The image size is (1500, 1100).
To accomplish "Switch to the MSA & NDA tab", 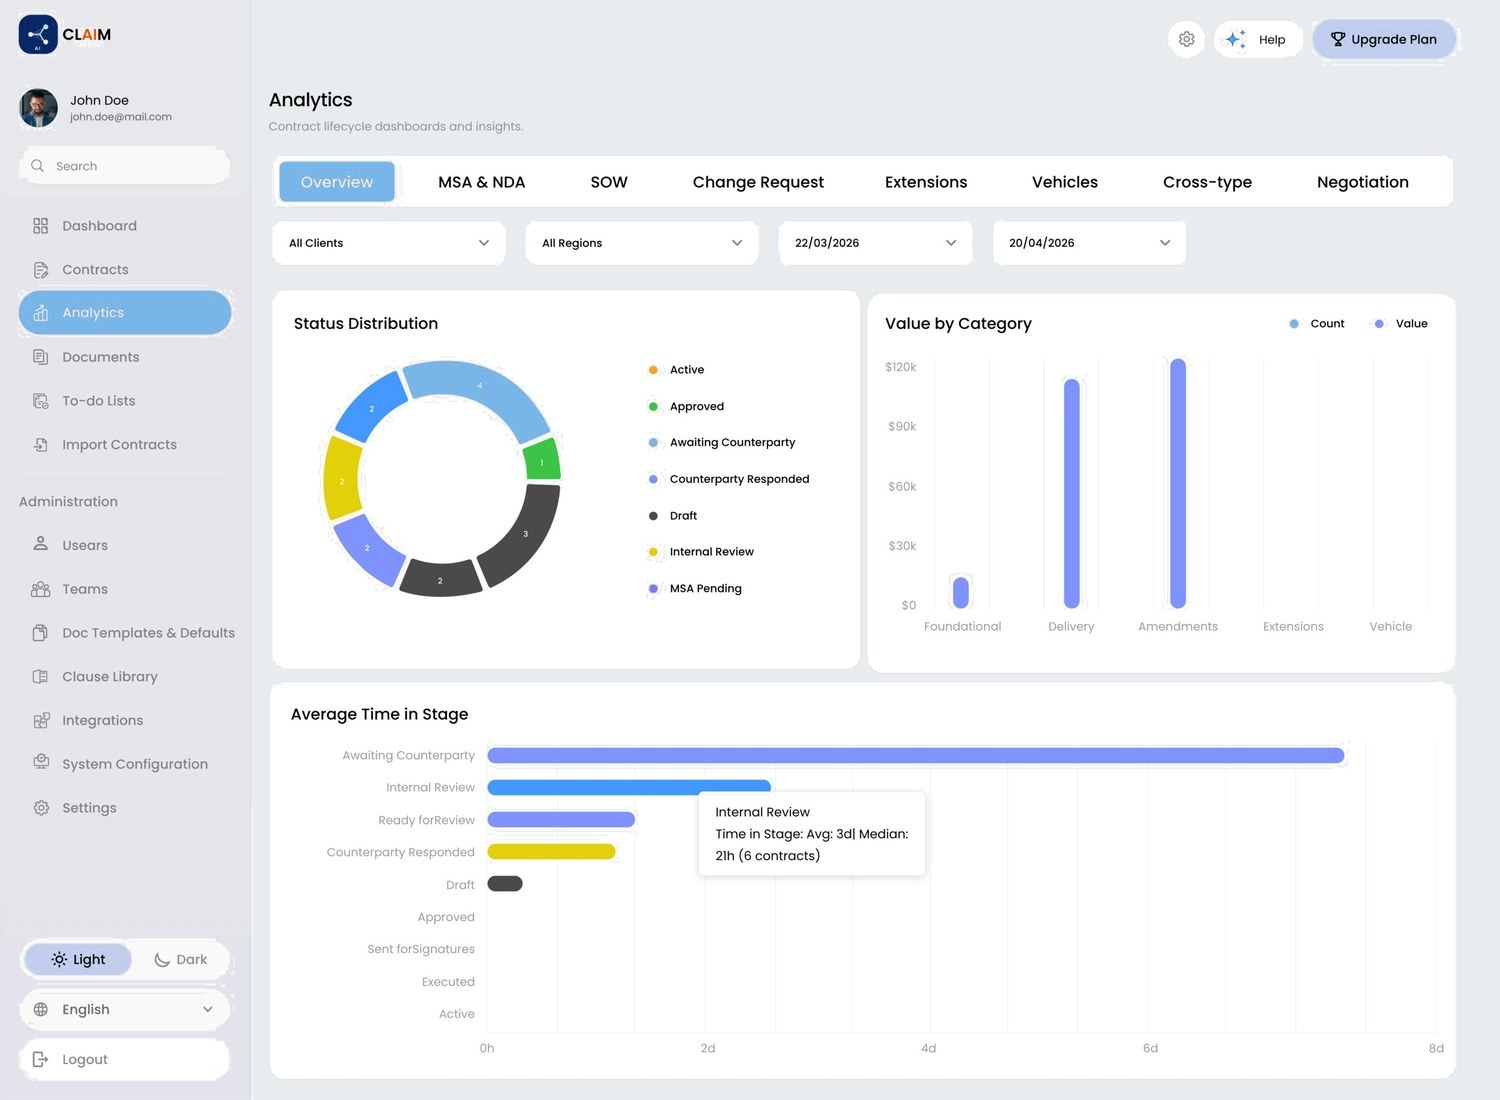I will [482, 182].
